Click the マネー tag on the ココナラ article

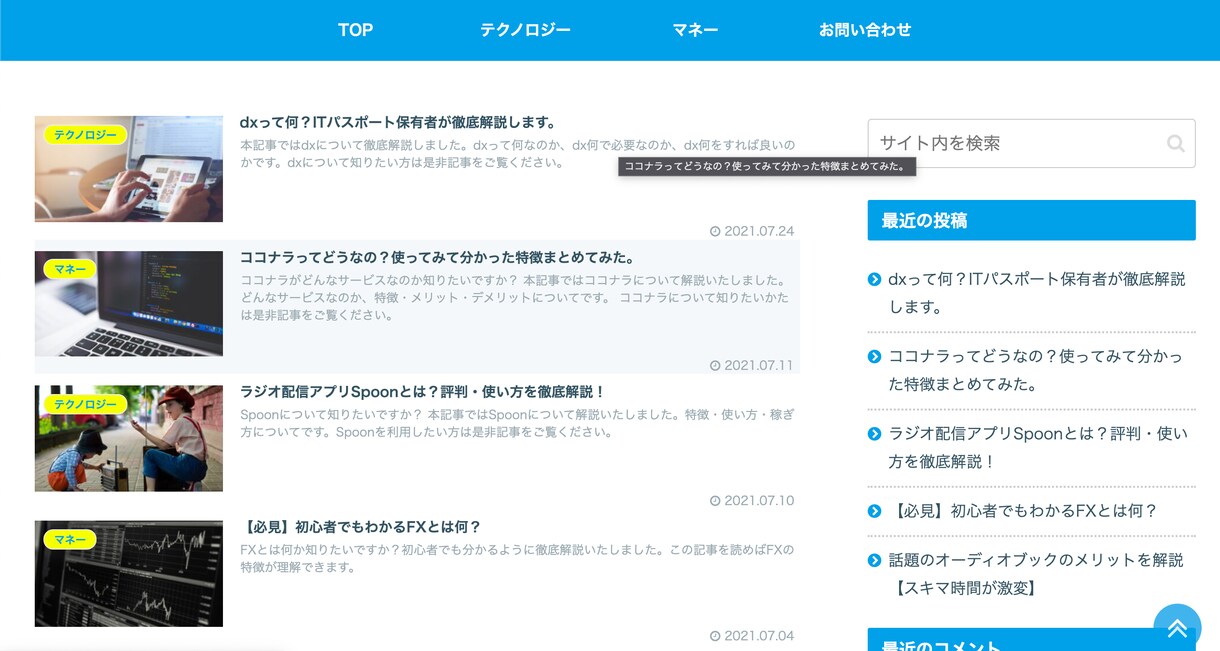(70, 269)
